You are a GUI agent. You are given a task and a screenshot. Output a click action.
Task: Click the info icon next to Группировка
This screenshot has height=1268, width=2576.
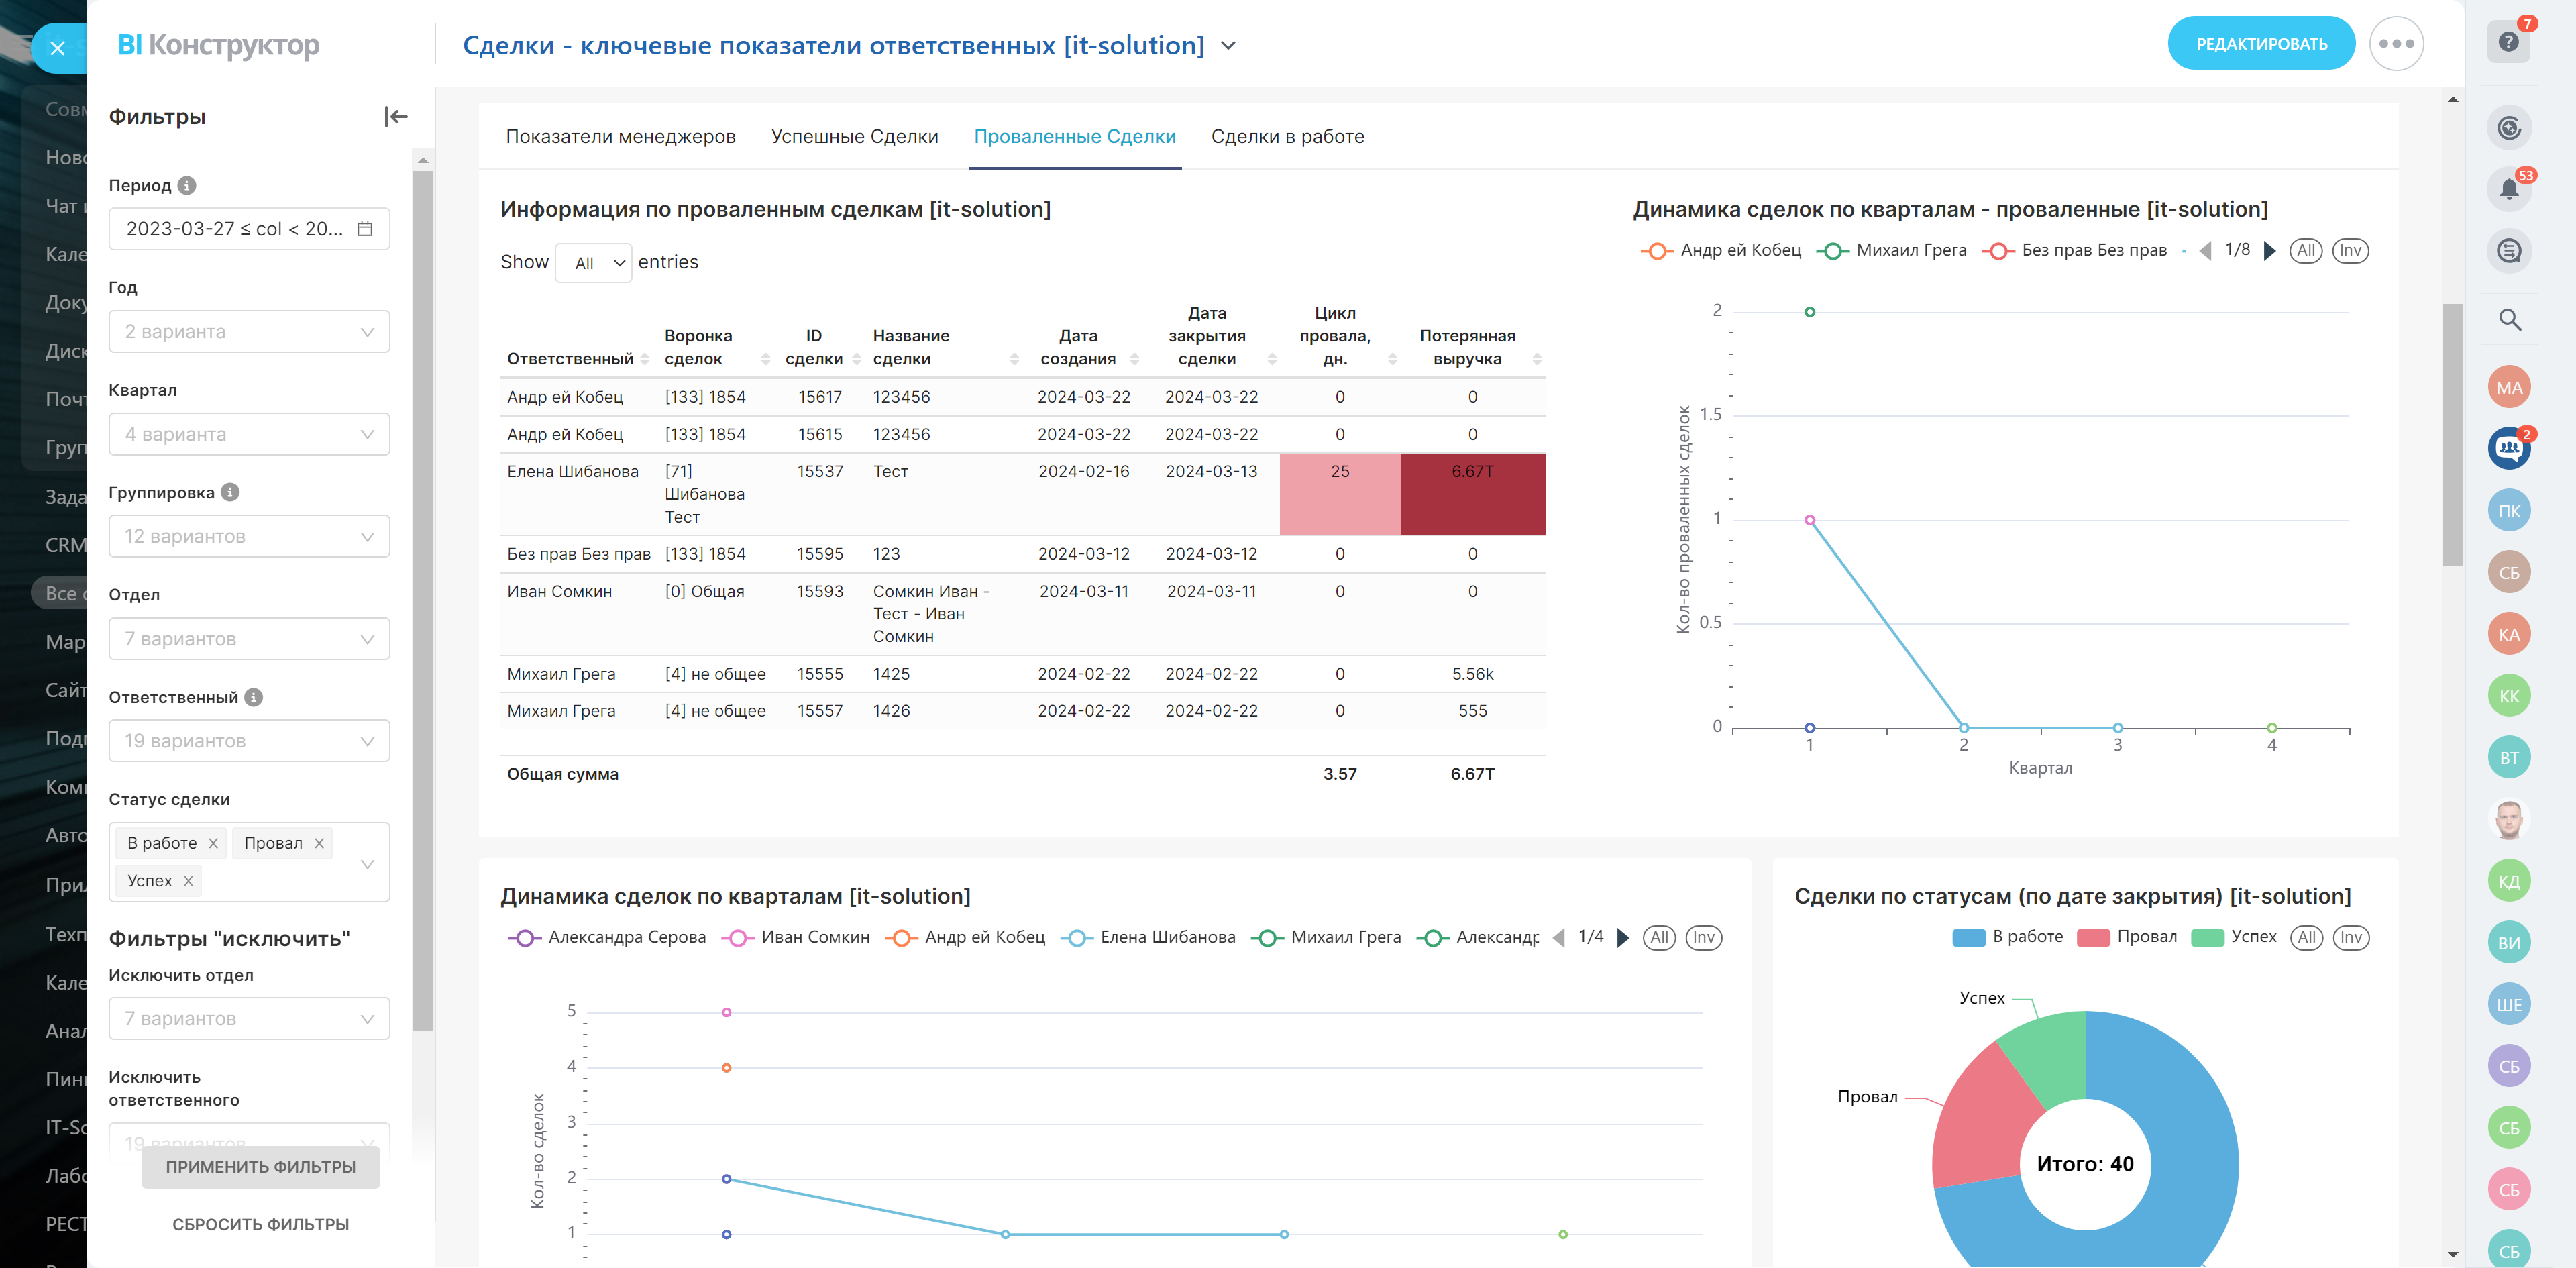point(230,492)
